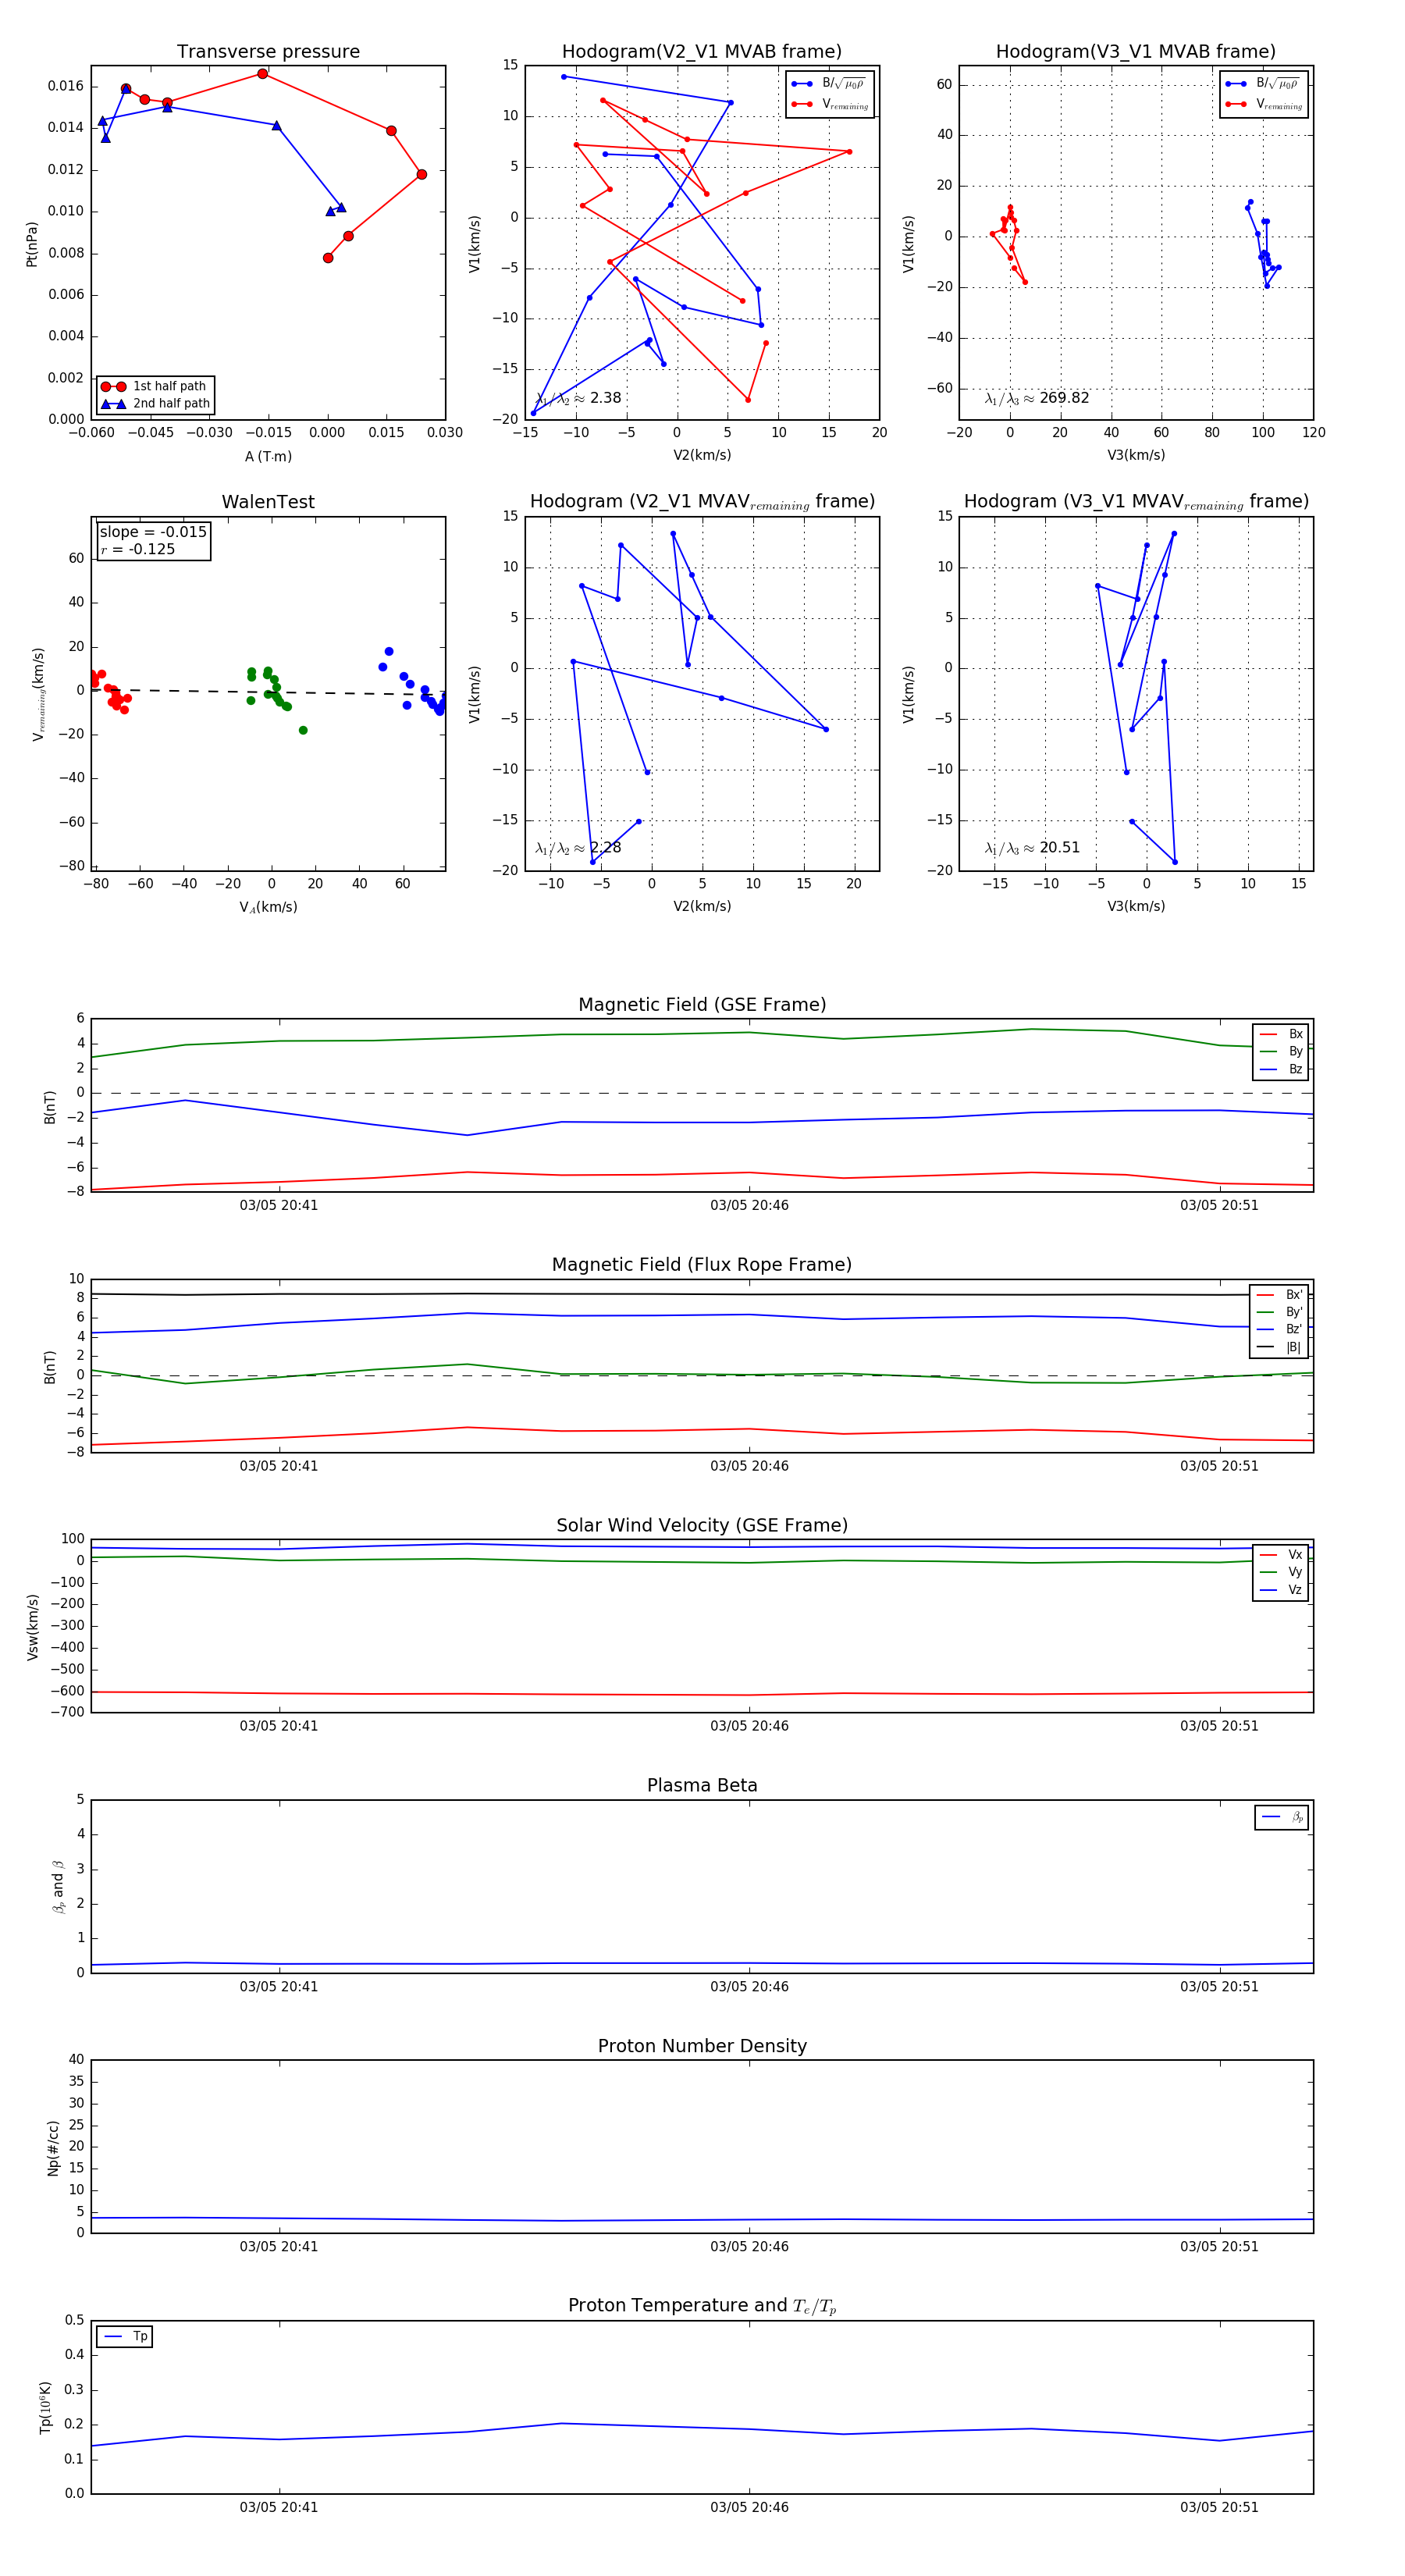Click the βp legend entry in Plasma Beta plot
The height and width of the screenshot is (2576, 1405).
[1283, 1817]
